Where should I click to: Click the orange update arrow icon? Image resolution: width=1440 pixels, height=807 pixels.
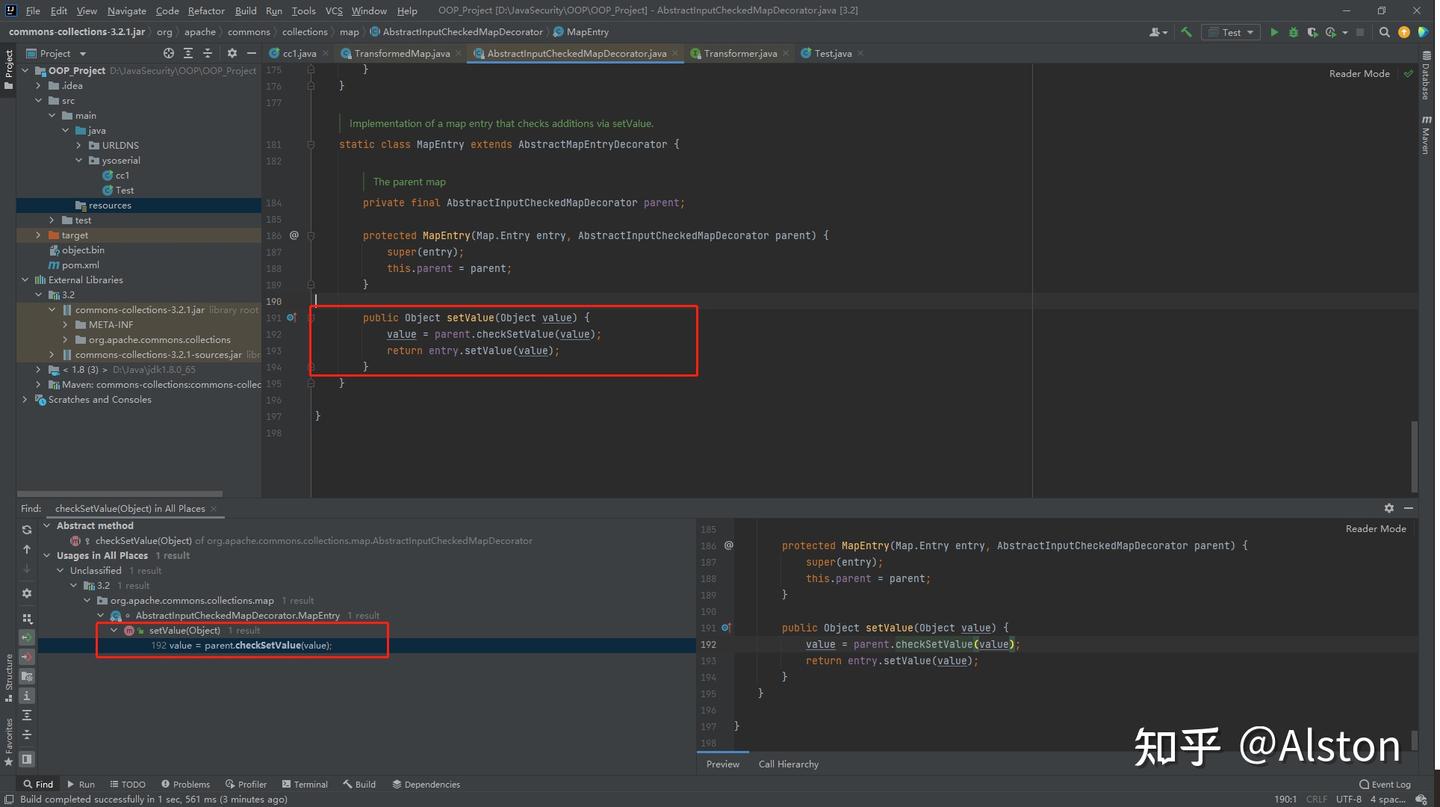1404,32
